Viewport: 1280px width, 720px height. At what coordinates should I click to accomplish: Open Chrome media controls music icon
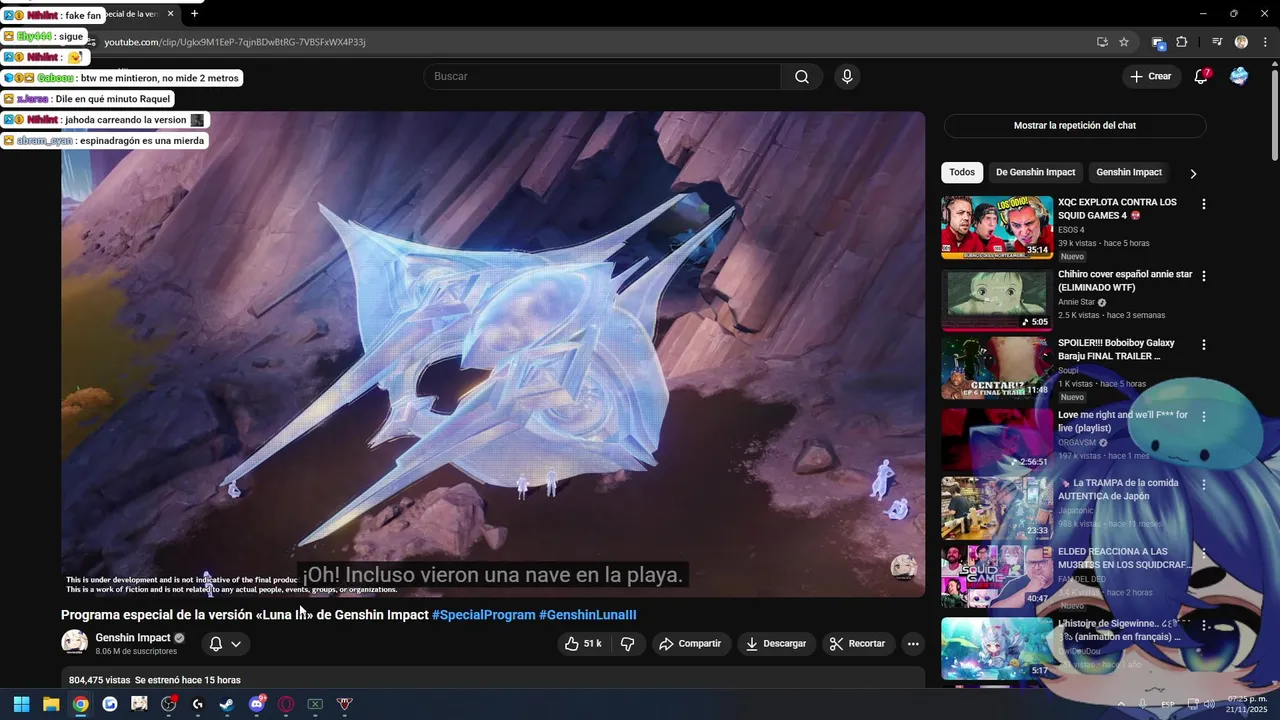1217,42
